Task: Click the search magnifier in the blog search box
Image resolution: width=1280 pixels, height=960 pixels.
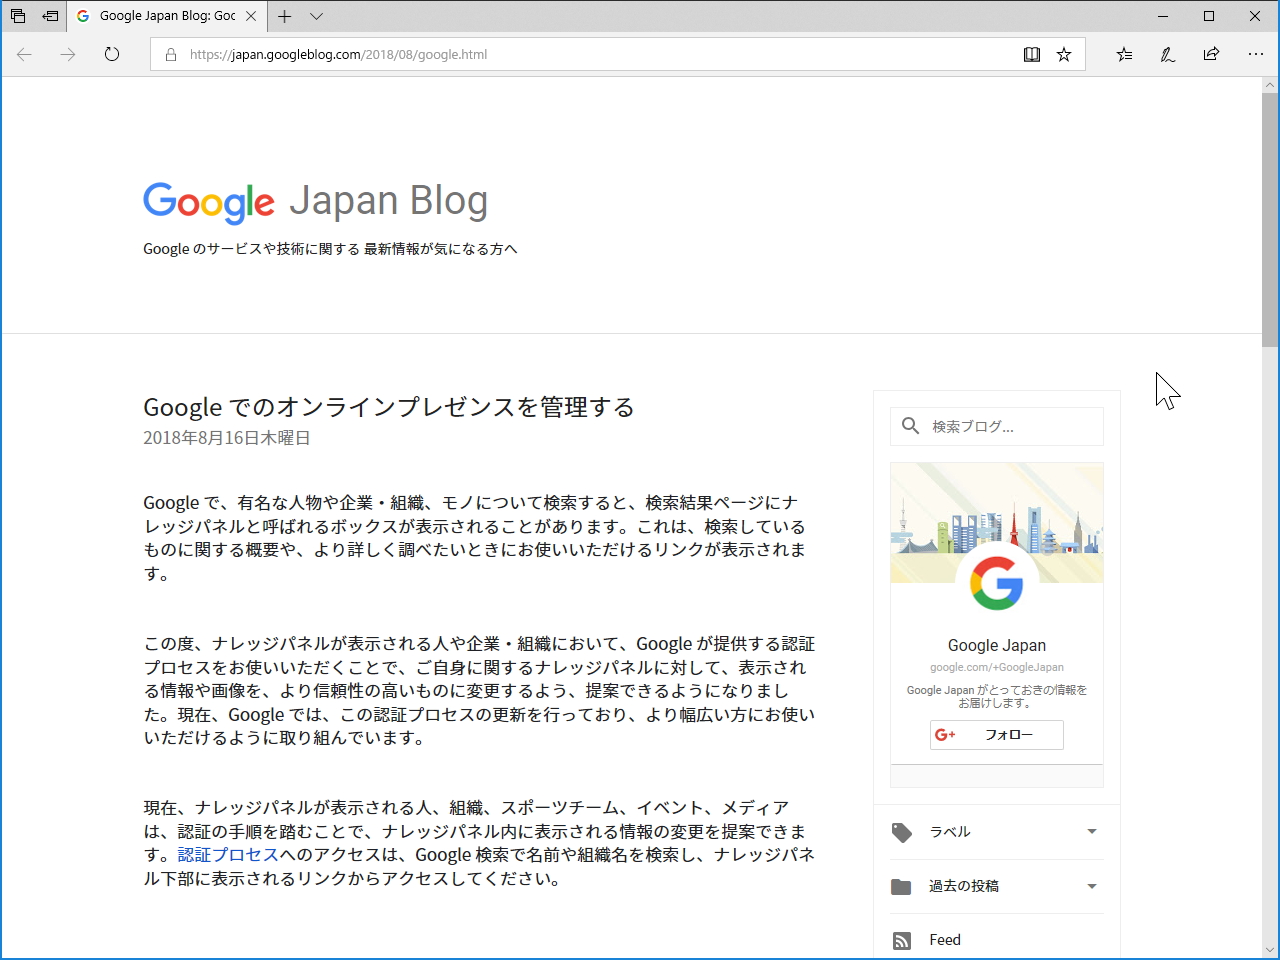Action: [910, 426]
